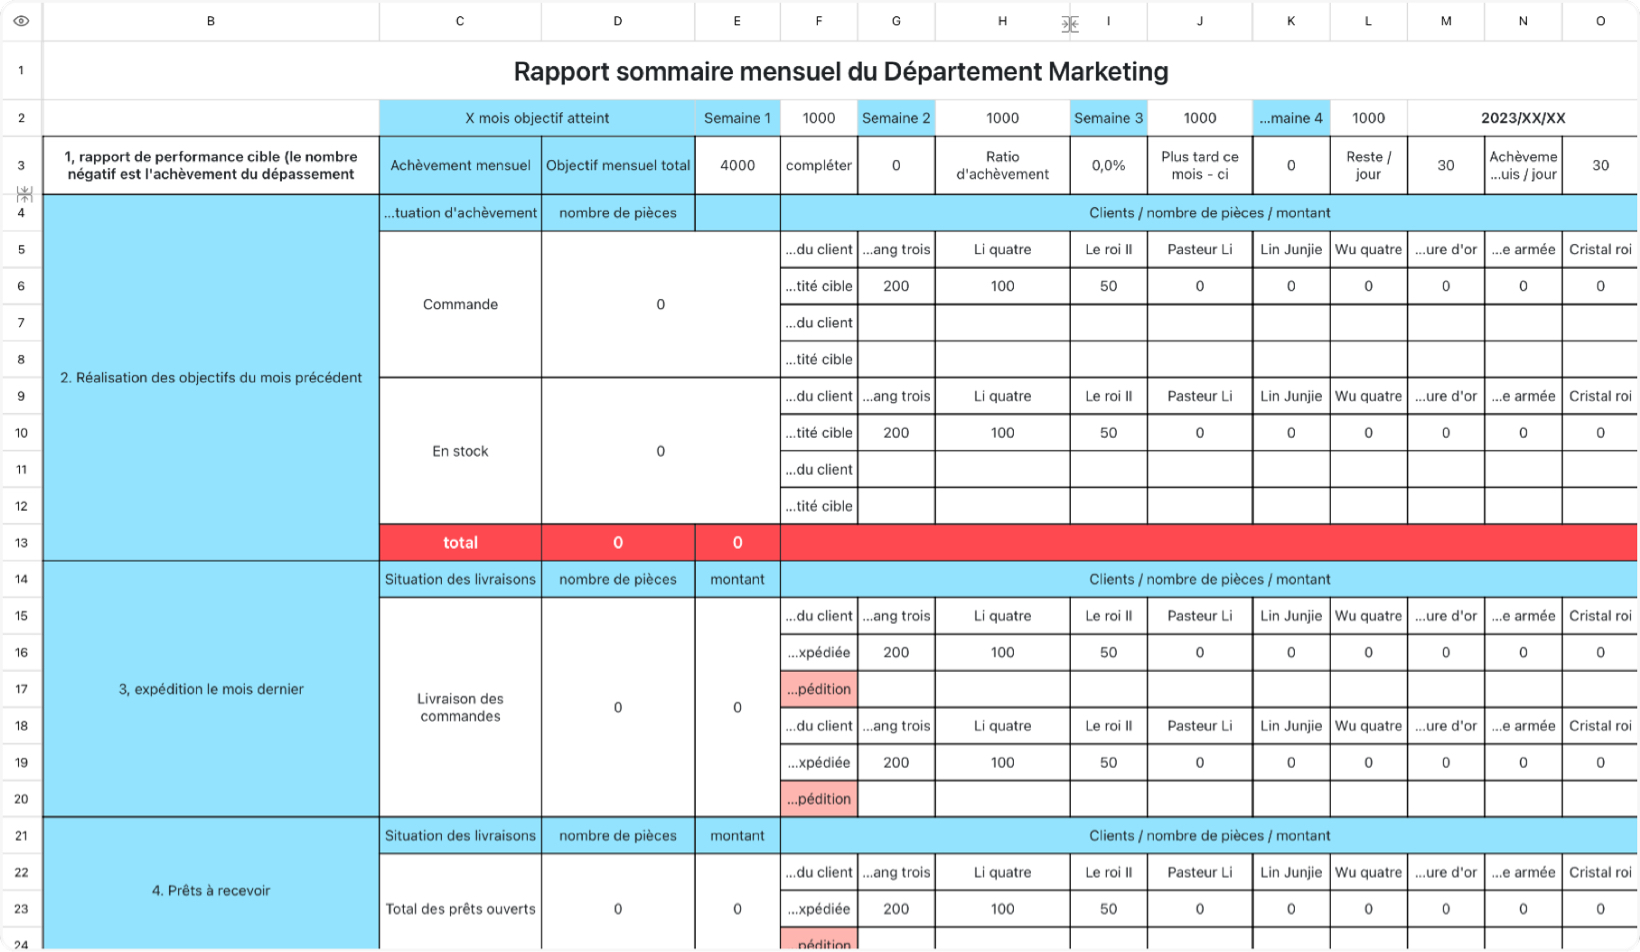
Task: Select the "Semaine 2" cell
Action: point(896,118)
